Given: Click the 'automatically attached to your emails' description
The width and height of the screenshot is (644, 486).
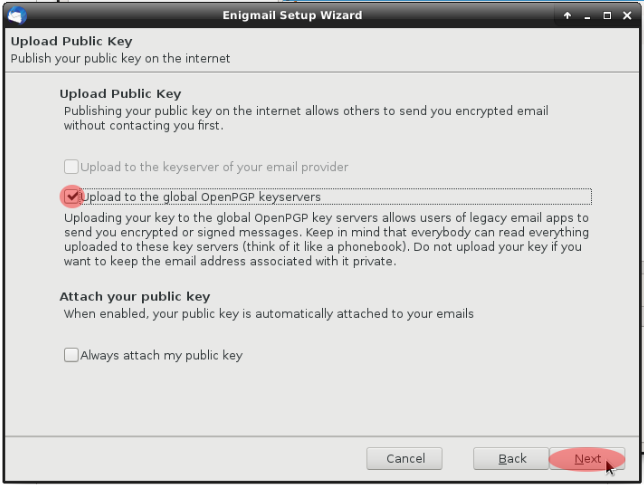Looking at the screenshot, I should click(268, 314).
